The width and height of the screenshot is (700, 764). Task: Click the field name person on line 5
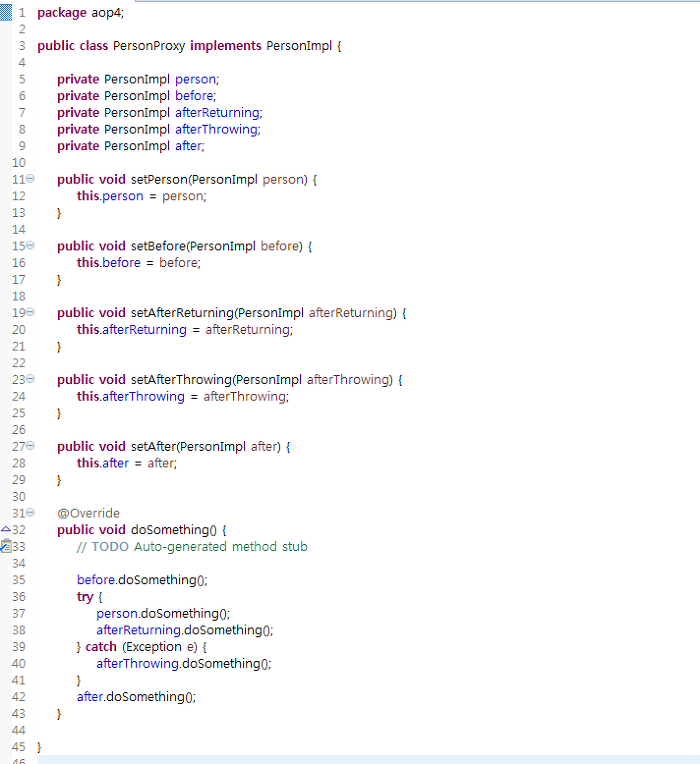click(195, 79)
